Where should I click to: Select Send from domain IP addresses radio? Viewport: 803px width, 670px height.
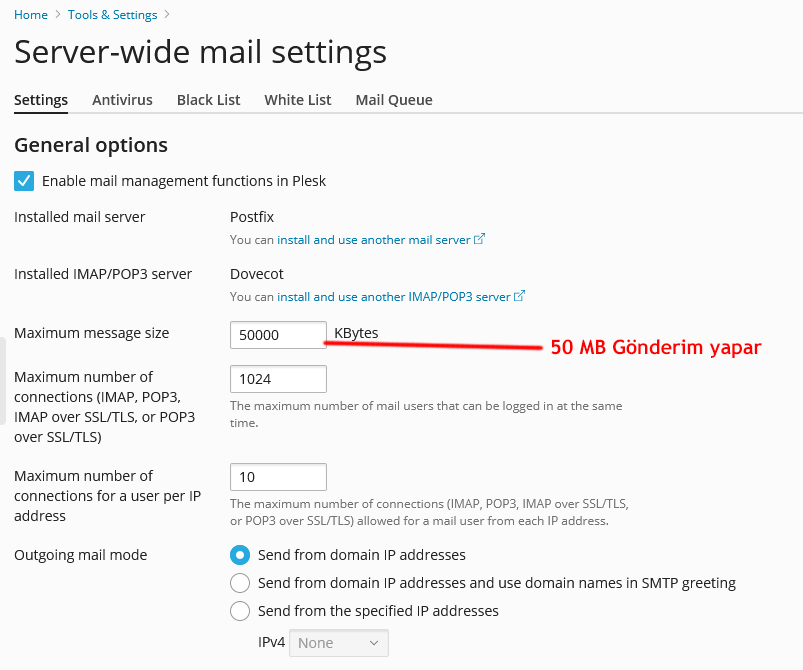point(240,555)
